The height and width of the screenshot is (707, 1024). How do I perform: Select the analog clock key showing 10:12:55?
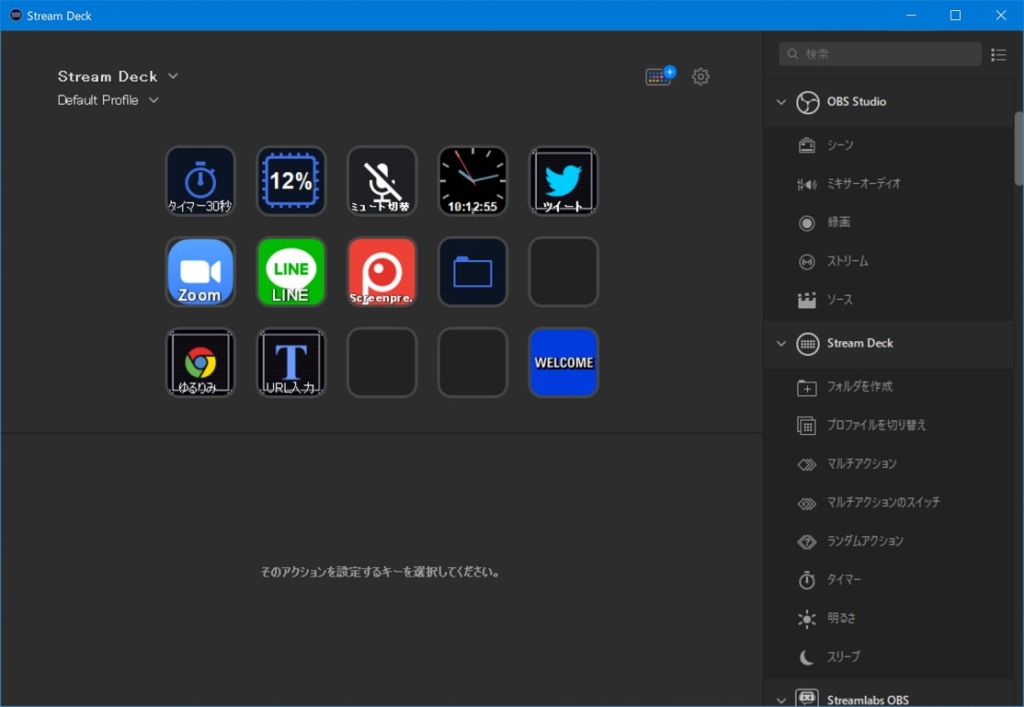click(473, 181)
